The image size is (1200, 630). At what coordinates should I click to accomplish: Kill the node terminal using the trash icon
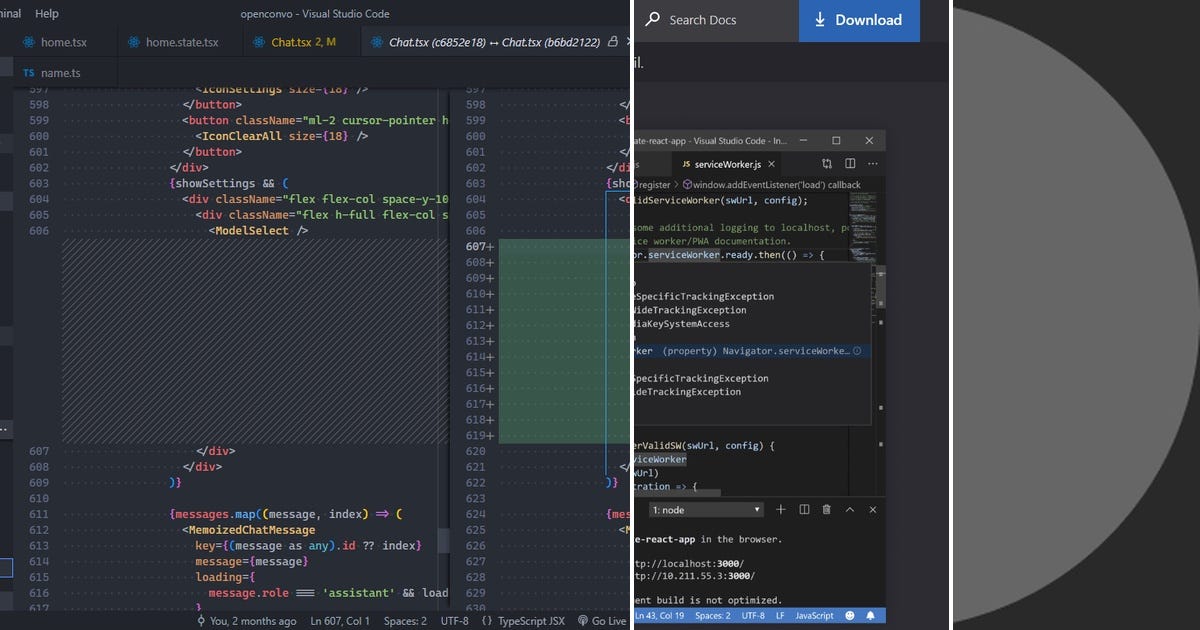click(825, 510)
